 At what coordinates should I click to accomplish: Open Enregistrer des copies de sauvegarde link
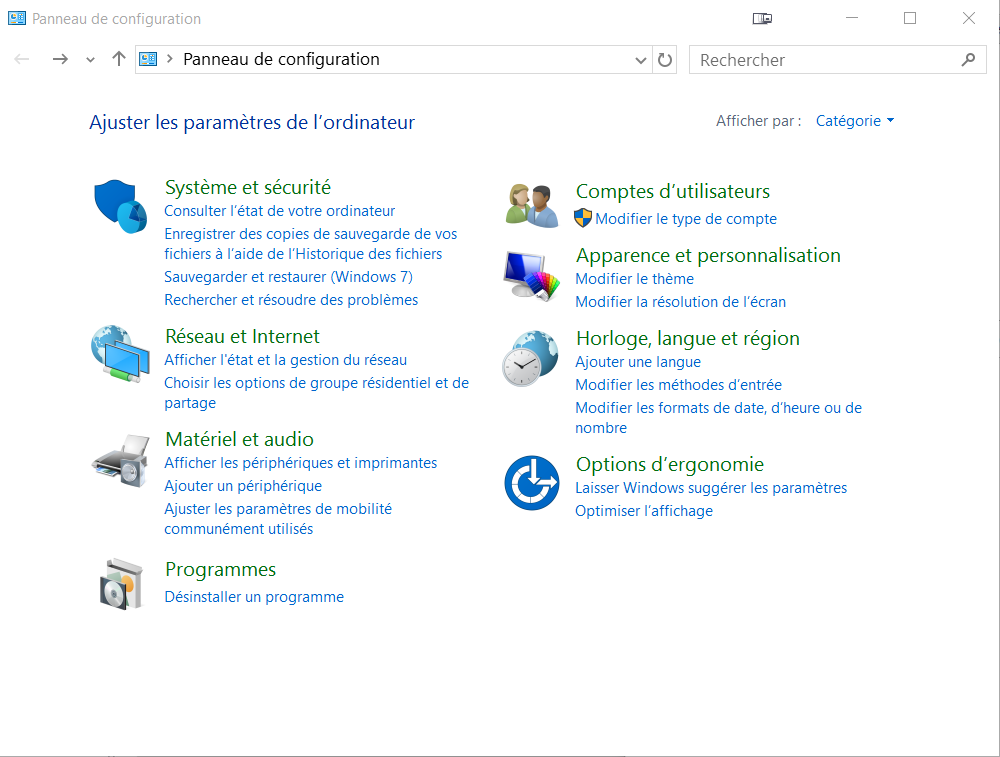tap(311, 244)
